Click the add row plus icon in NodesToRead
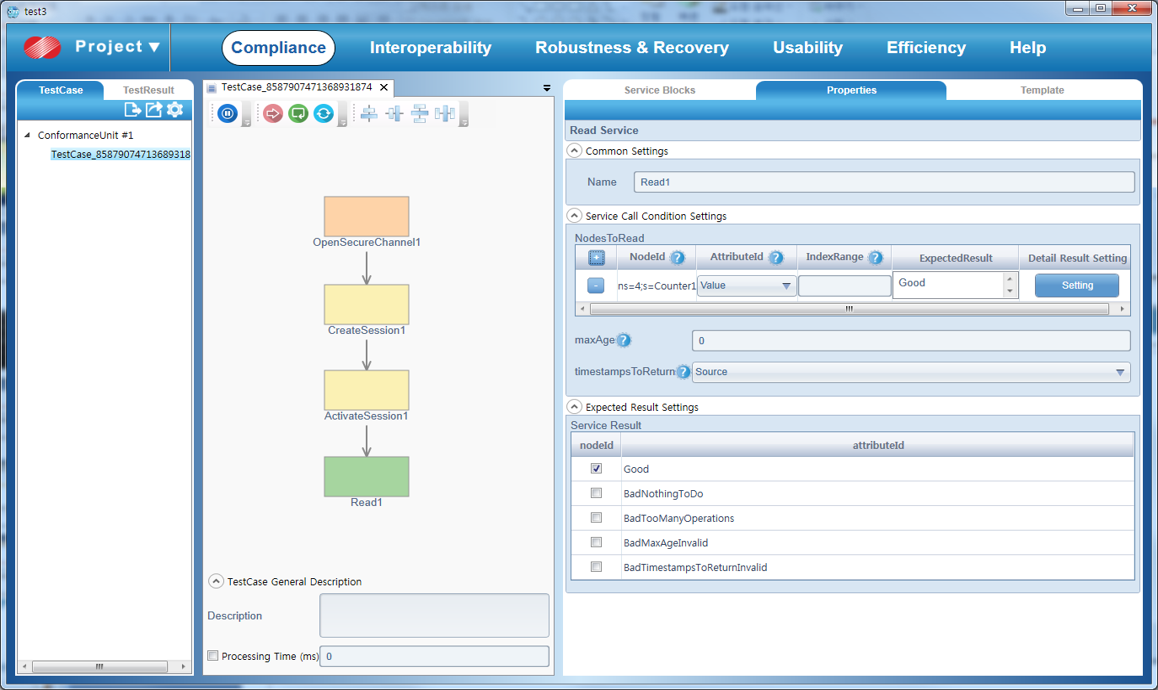 (x=596, y=258)
